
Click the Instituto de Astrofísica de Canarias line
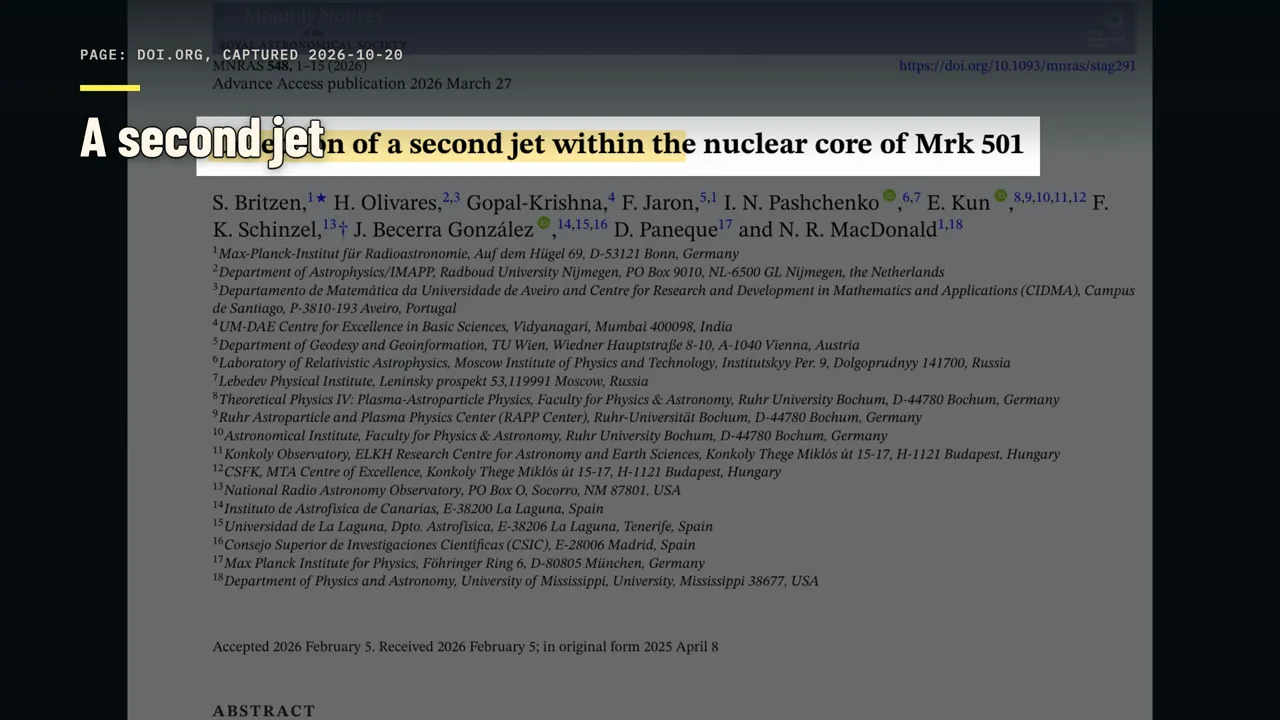pyautogui.click(x=408, y=508)
